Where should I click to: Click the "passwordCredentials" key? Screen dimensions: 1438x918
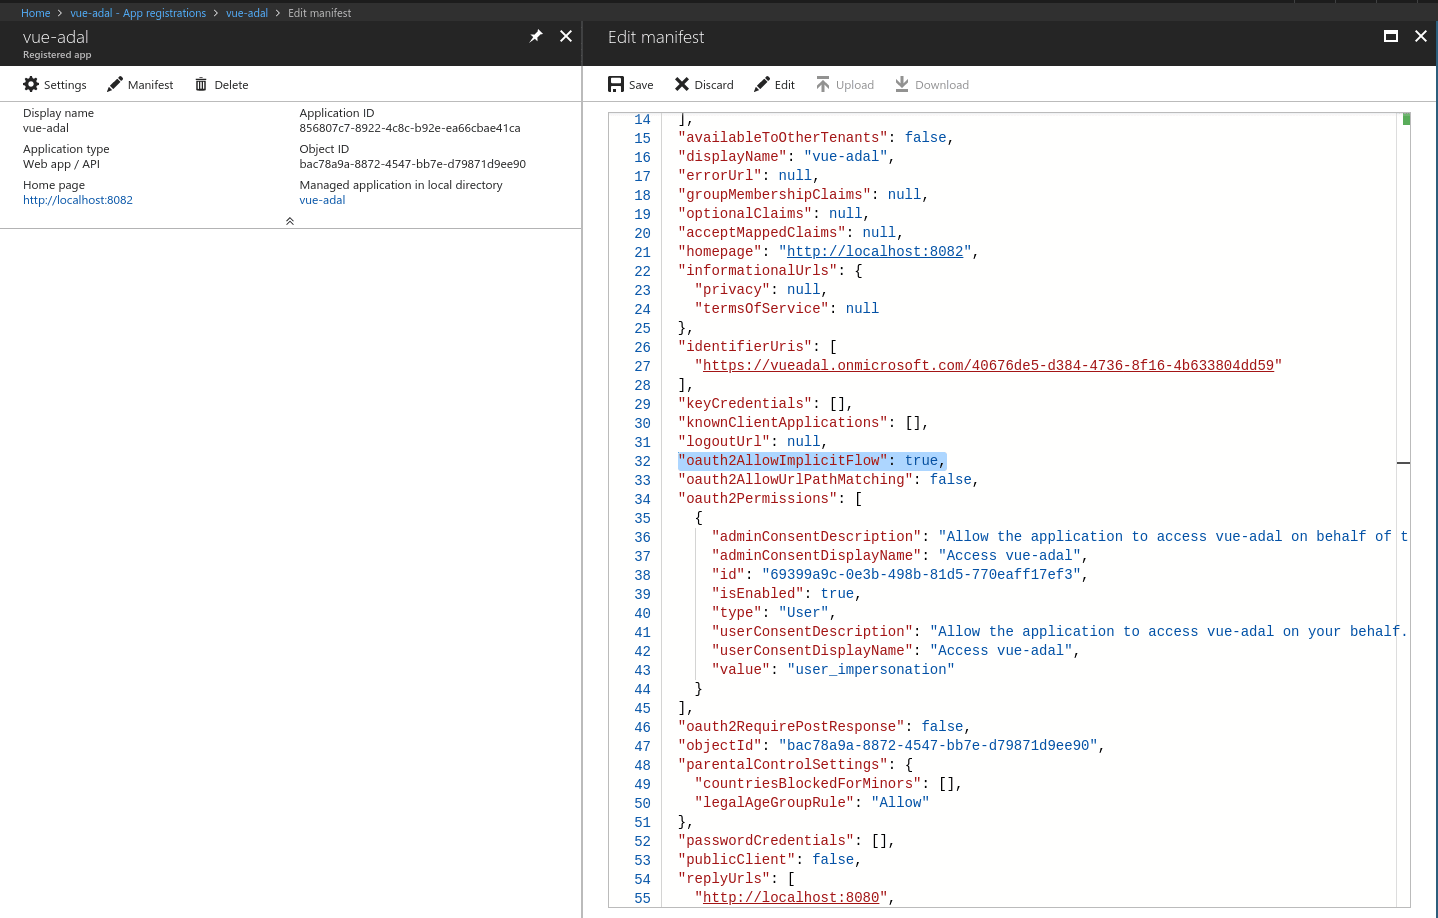(x=766, y=841)
